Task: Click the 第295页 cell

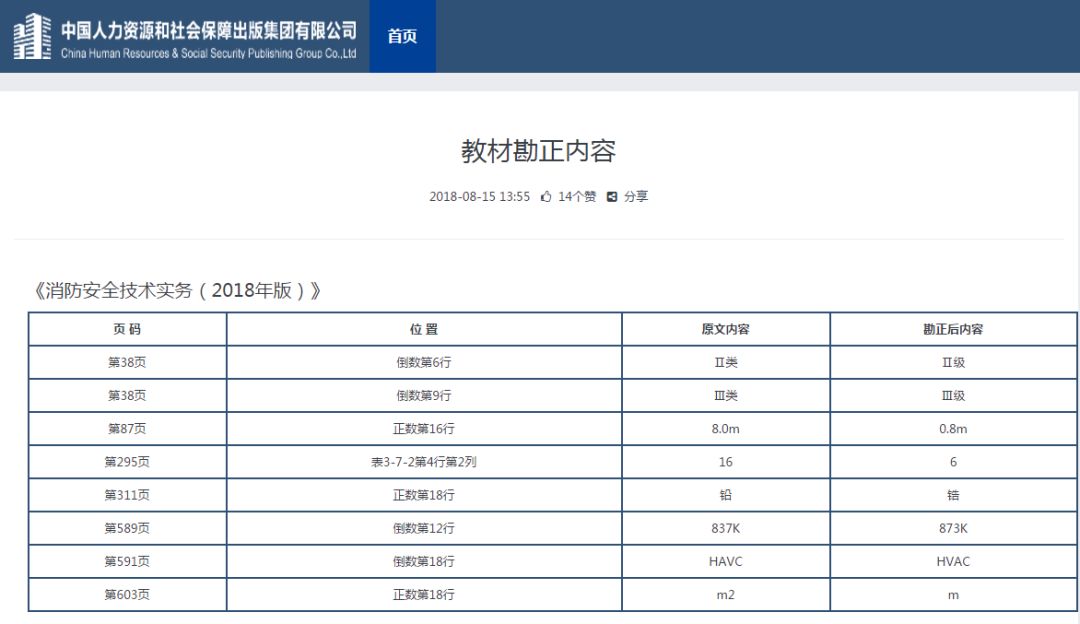Action: click(x=127, y=461)
